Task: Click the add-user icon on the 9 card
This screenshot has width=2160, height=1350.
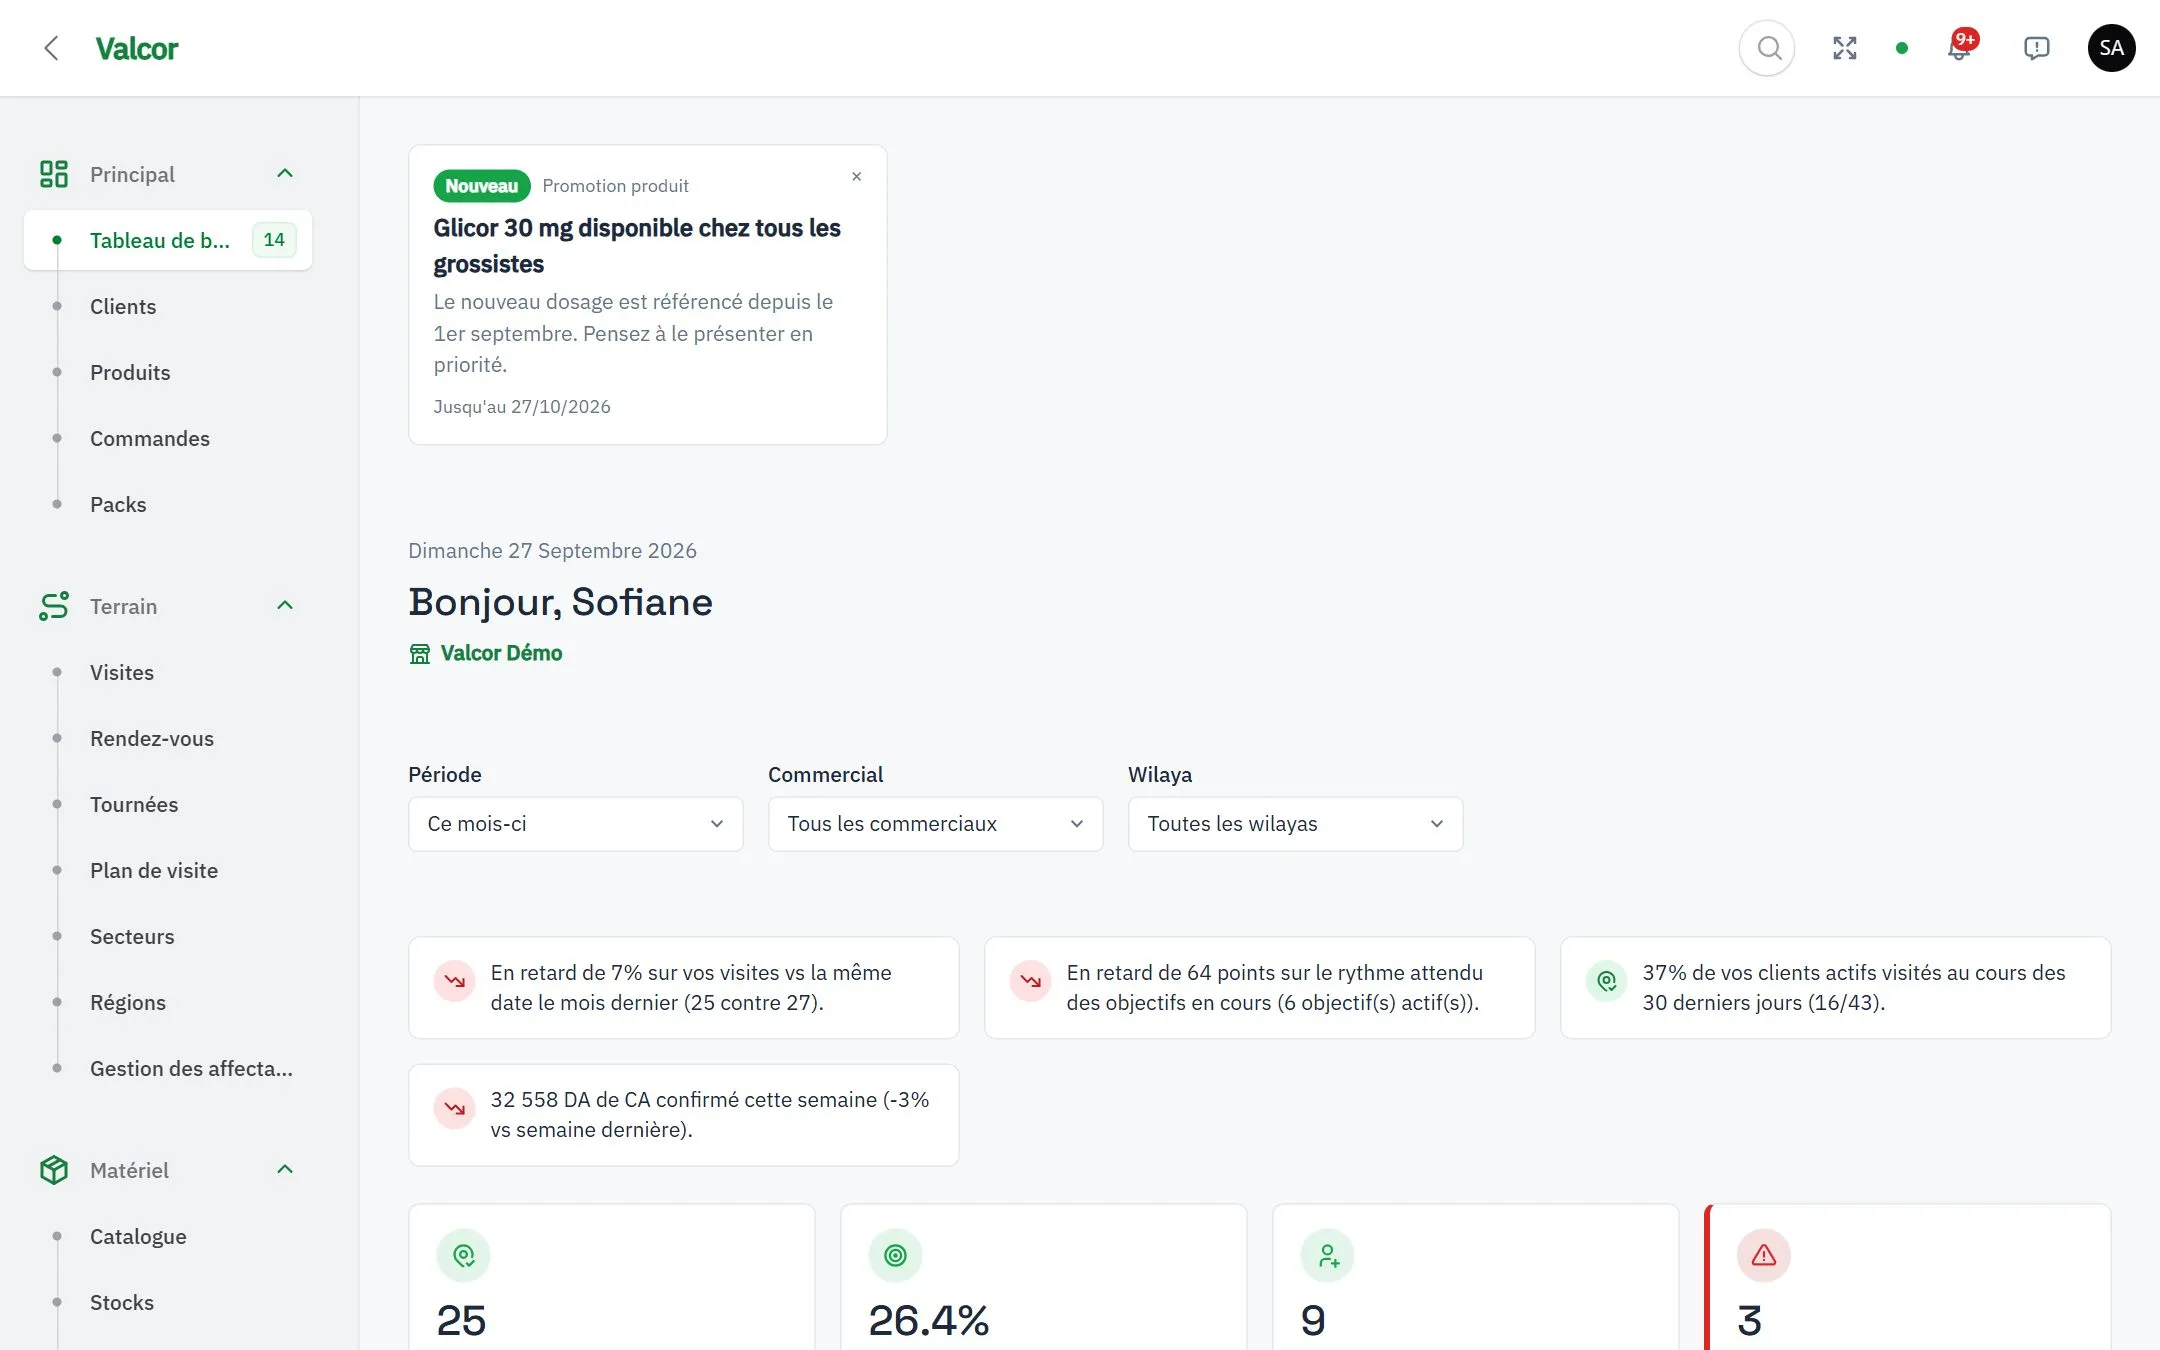Action: point(1328,1256)
